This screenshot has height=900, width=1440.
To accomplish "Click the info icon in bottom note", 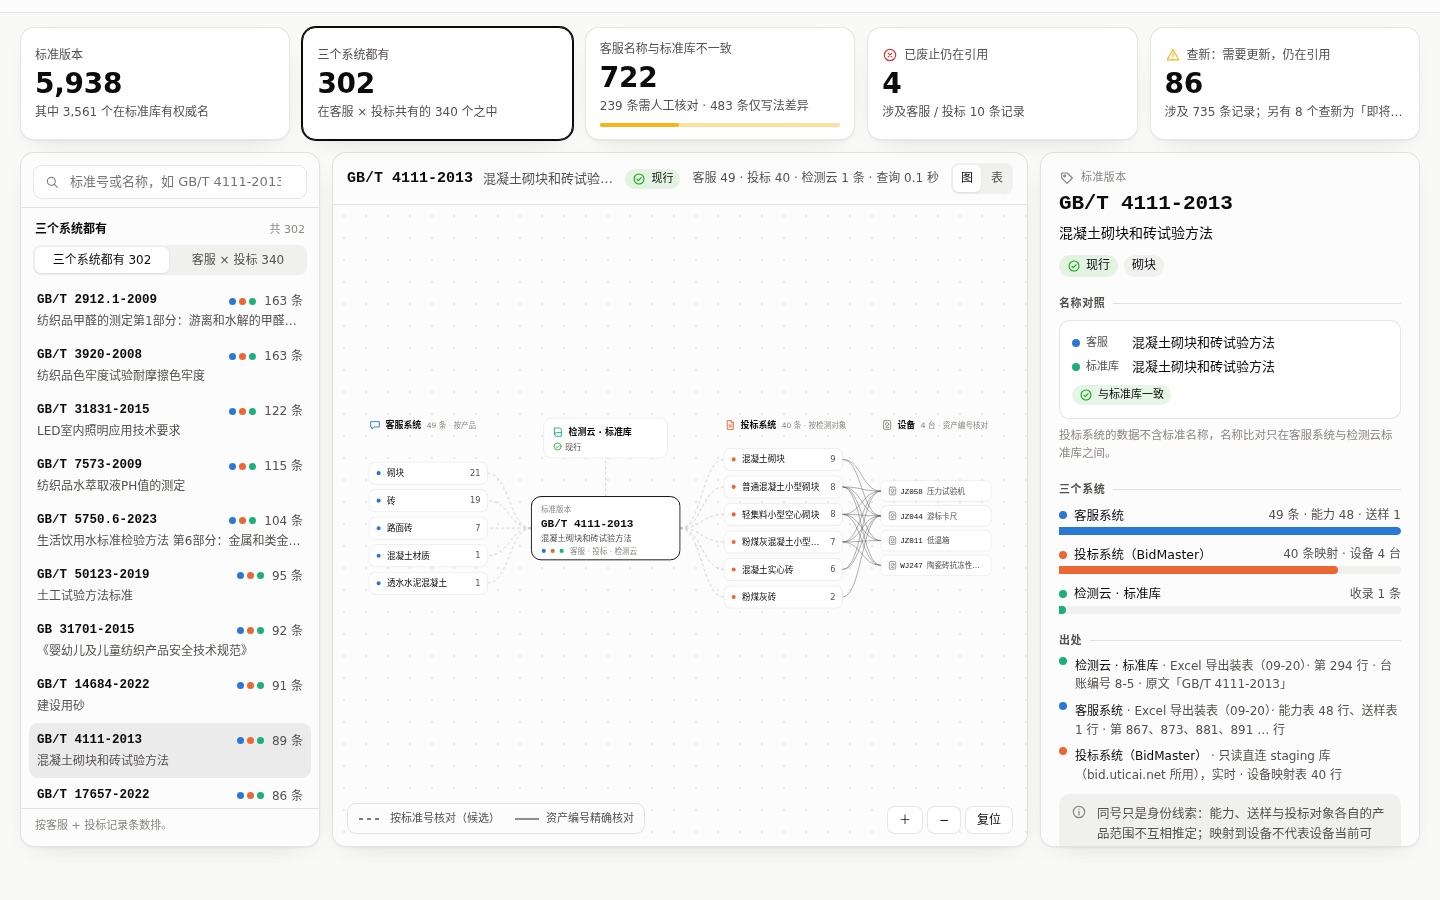I will pyautogui.click(x=1079, y=812).
